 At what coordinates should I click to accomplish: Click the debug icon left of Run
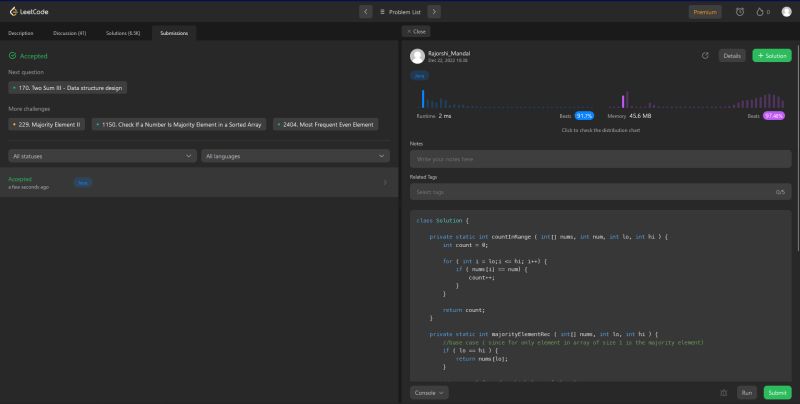[x=724, y=393]
